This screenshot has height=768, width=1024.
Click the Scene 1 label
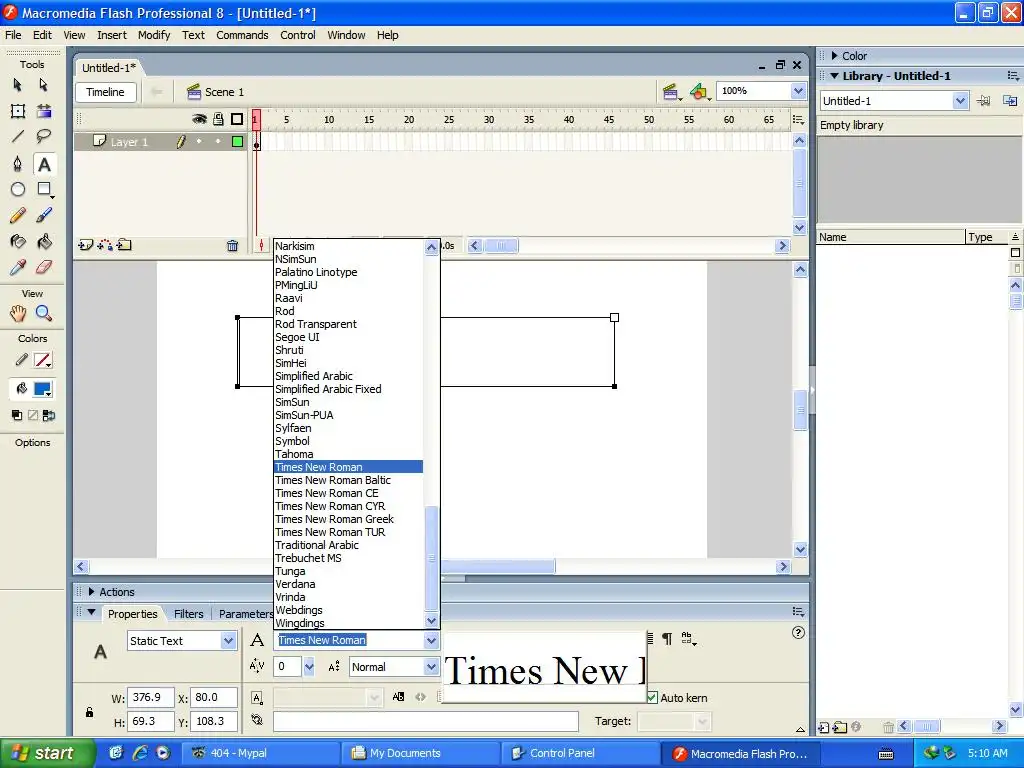click(x=224, y=92)
